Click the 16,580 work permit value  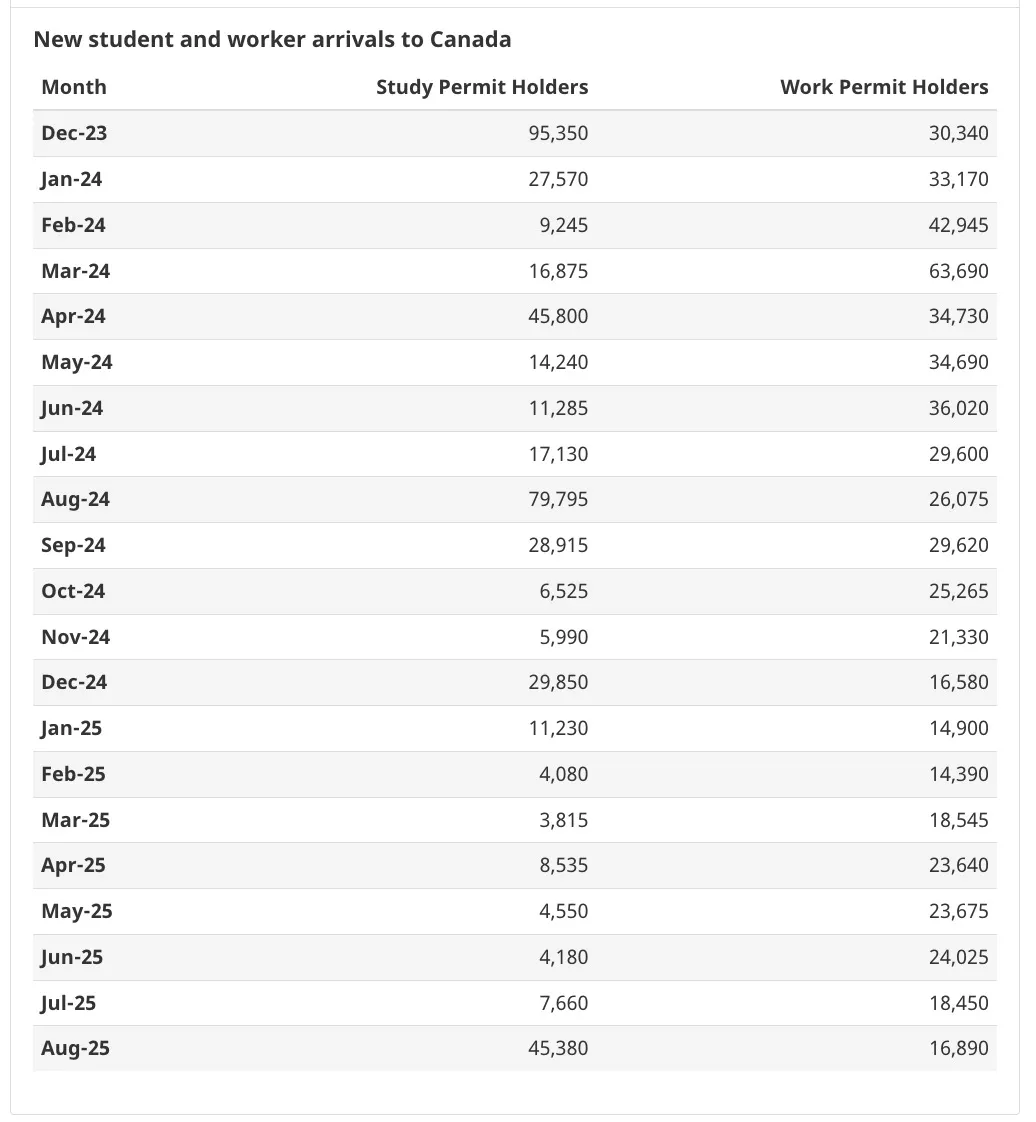point(958,682)
